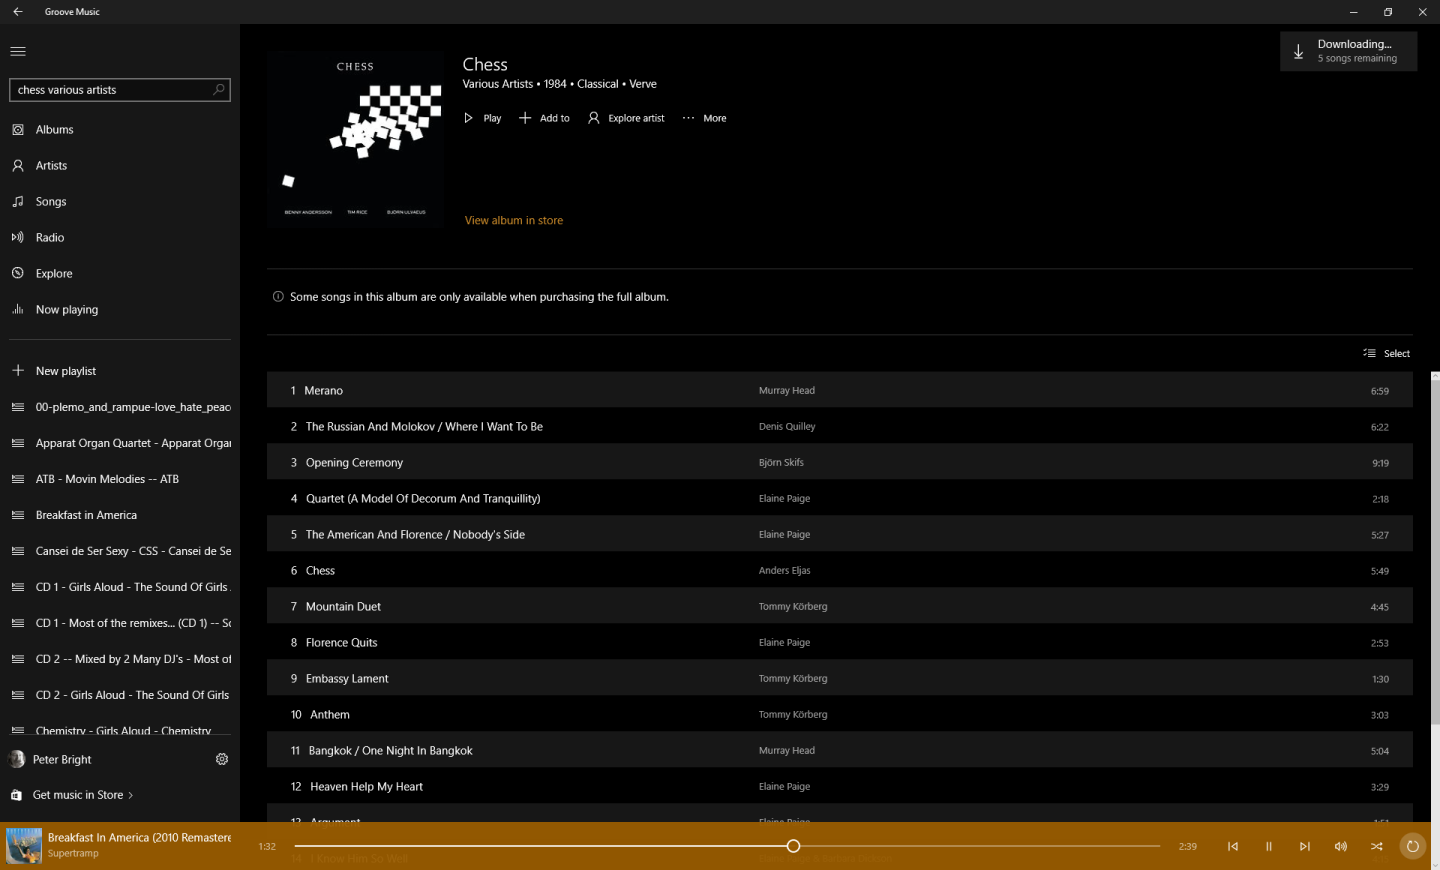
Task: Pause the currently playing Supertramp track
Action: click(x=1268, y=846)
